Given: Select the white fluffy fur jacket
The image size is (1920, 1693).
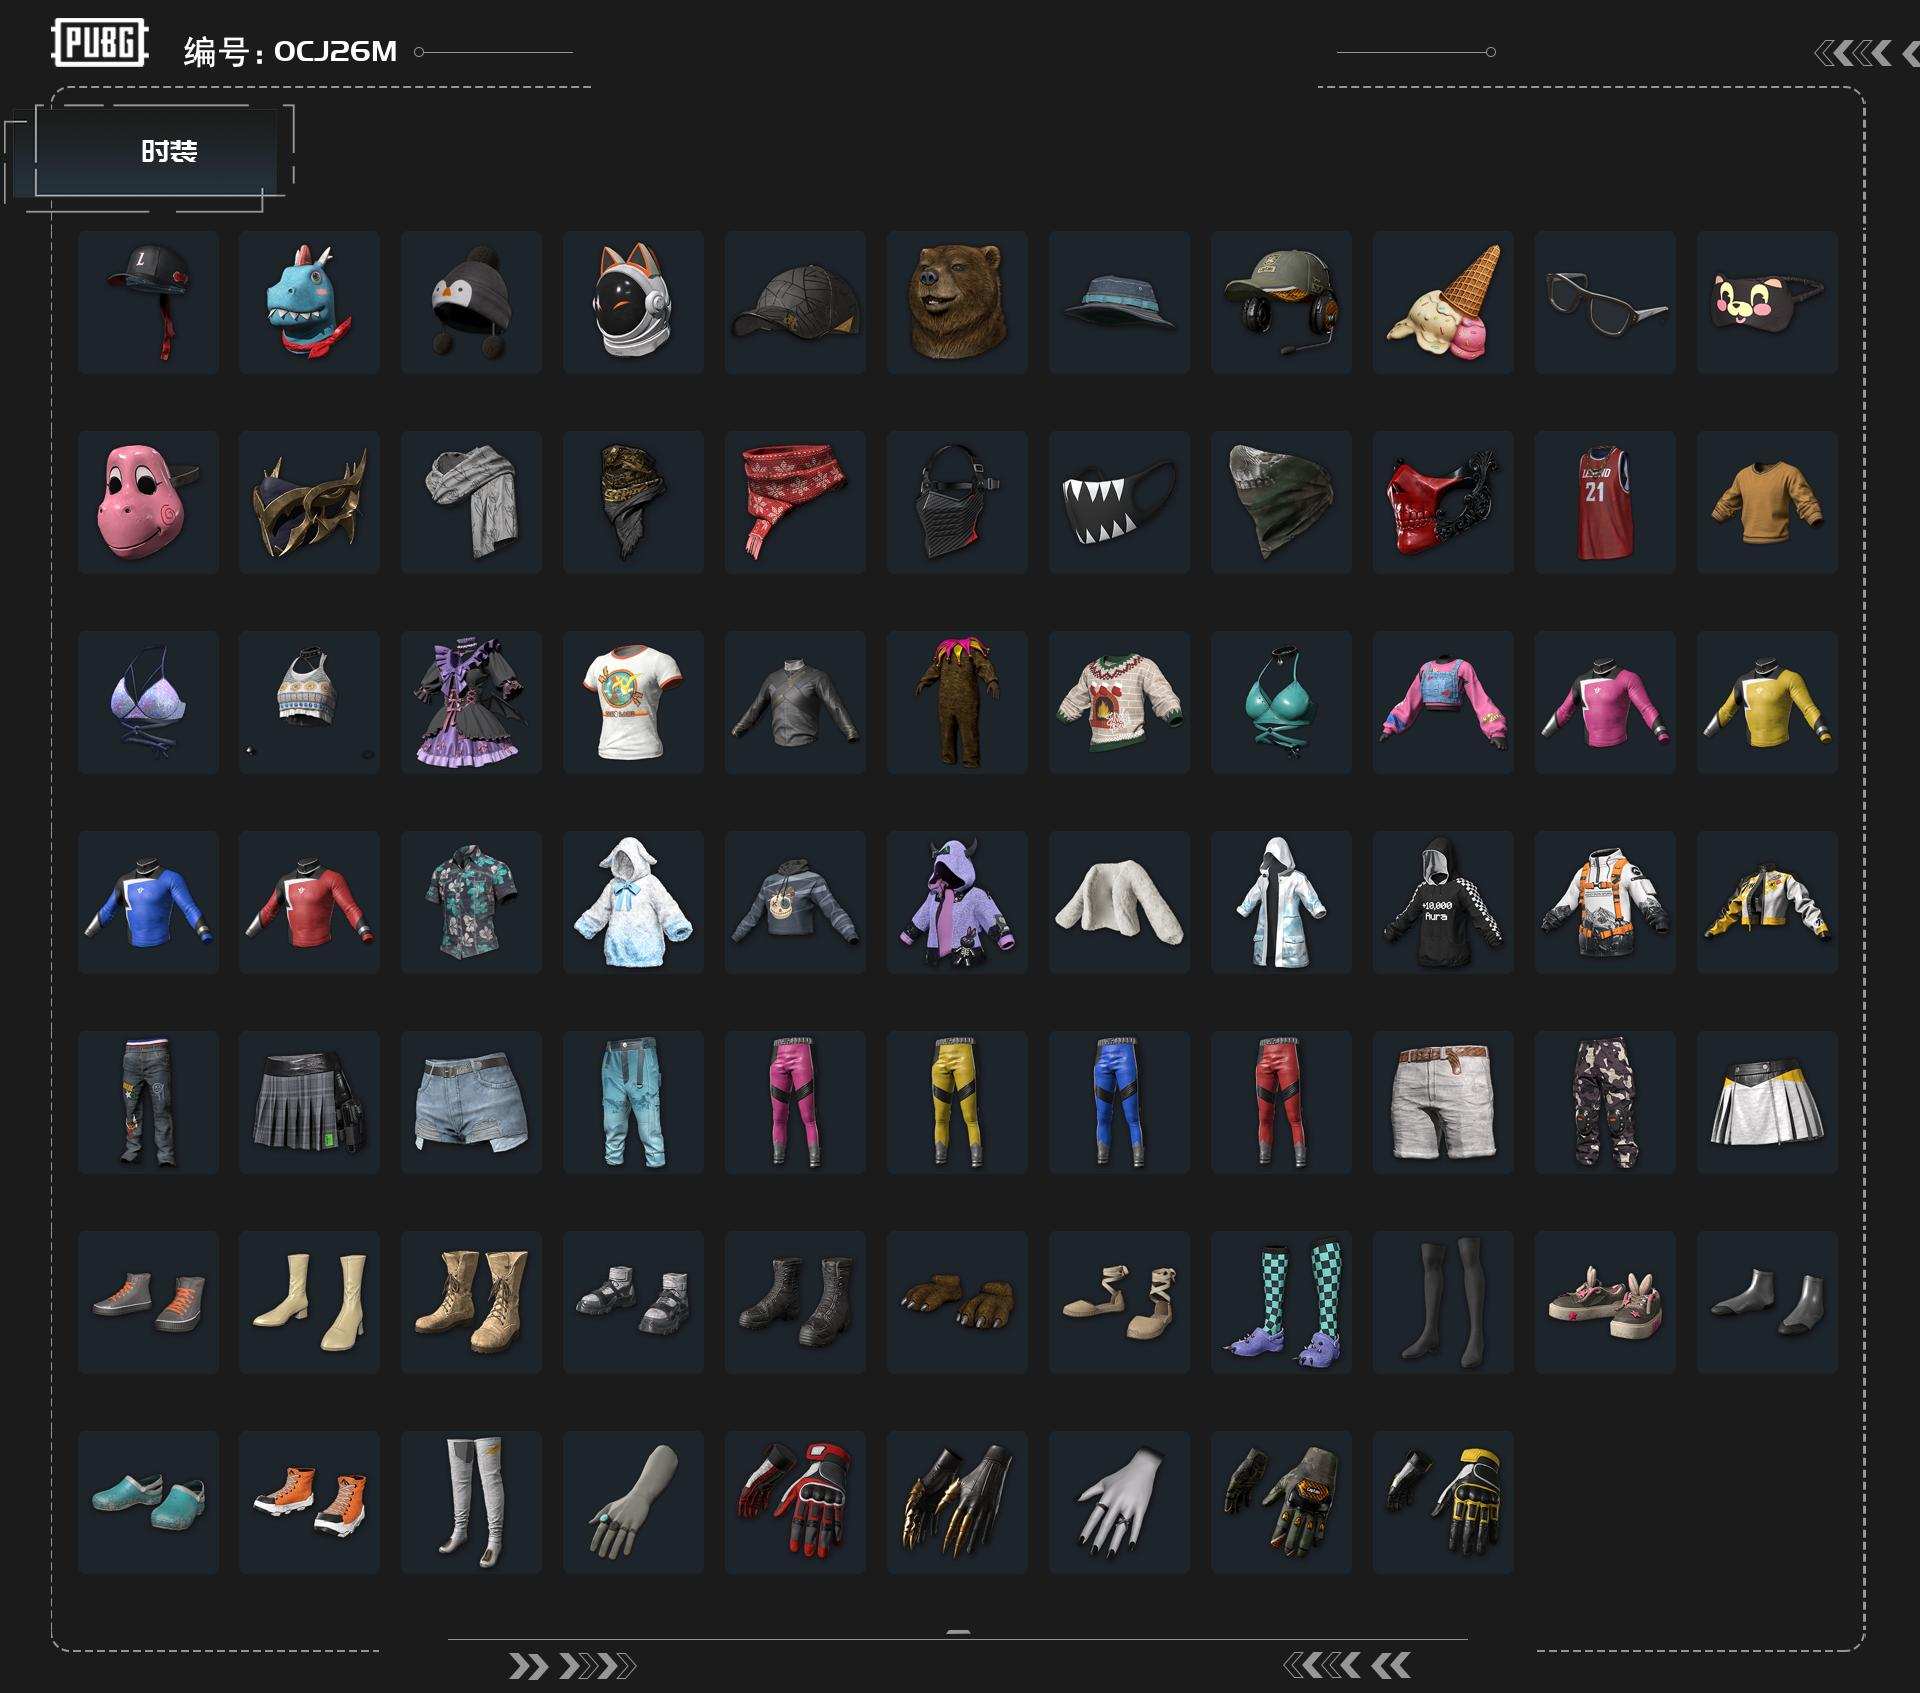Looking at the screenshot, I should [x=1119, y=902].
